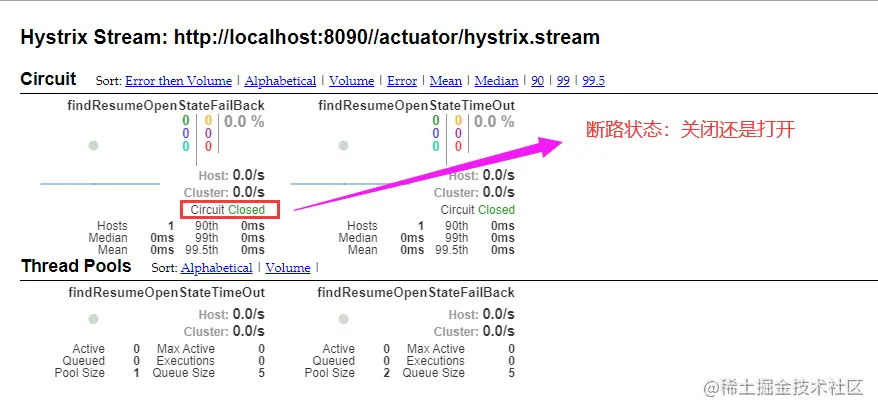Sort circuits with the Alphabetical link
The width and height of the screenshot is (878, 412).
280,81
